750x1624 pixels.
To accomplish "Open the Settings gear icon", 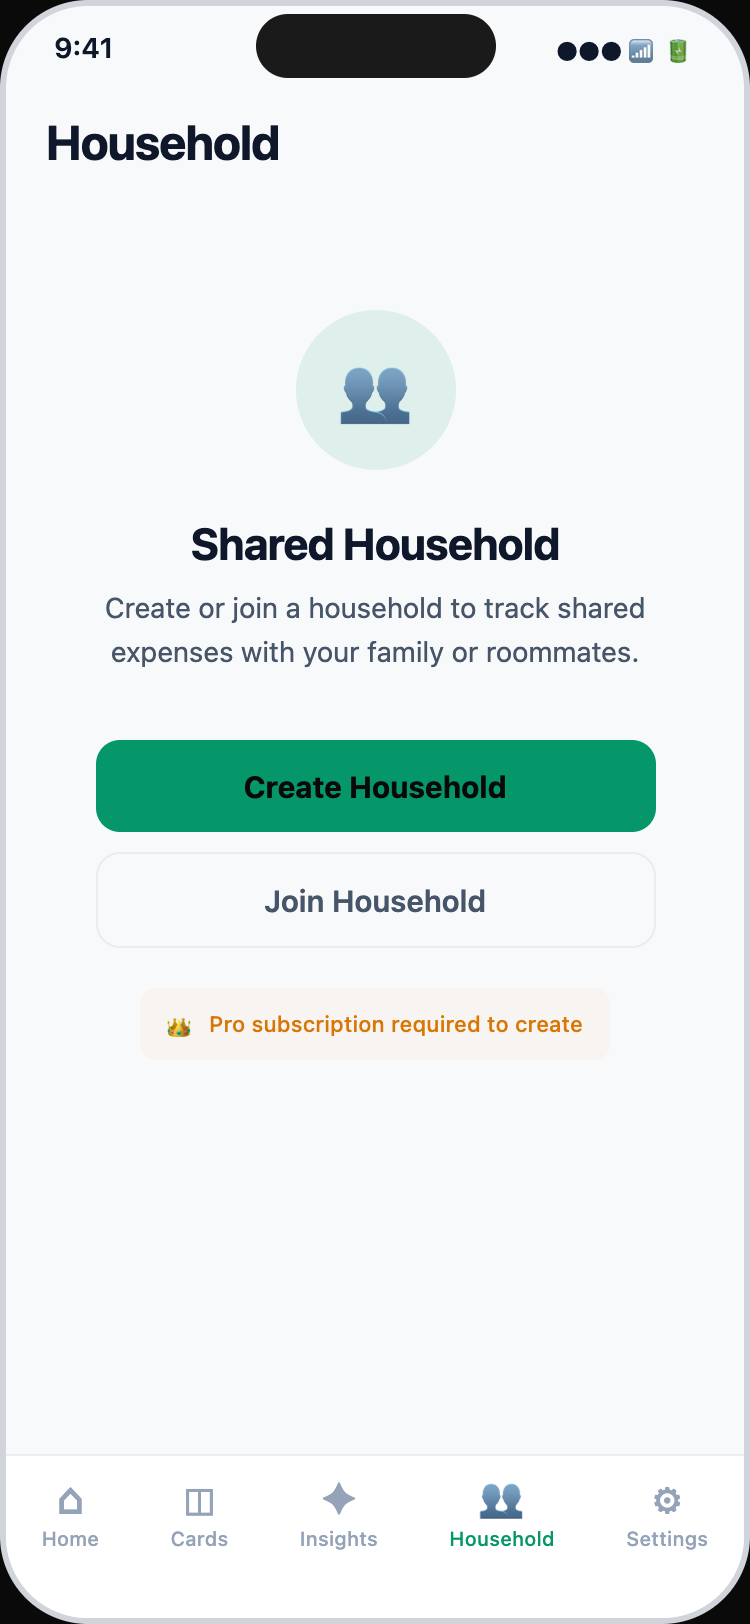I will pos(667,1500).
